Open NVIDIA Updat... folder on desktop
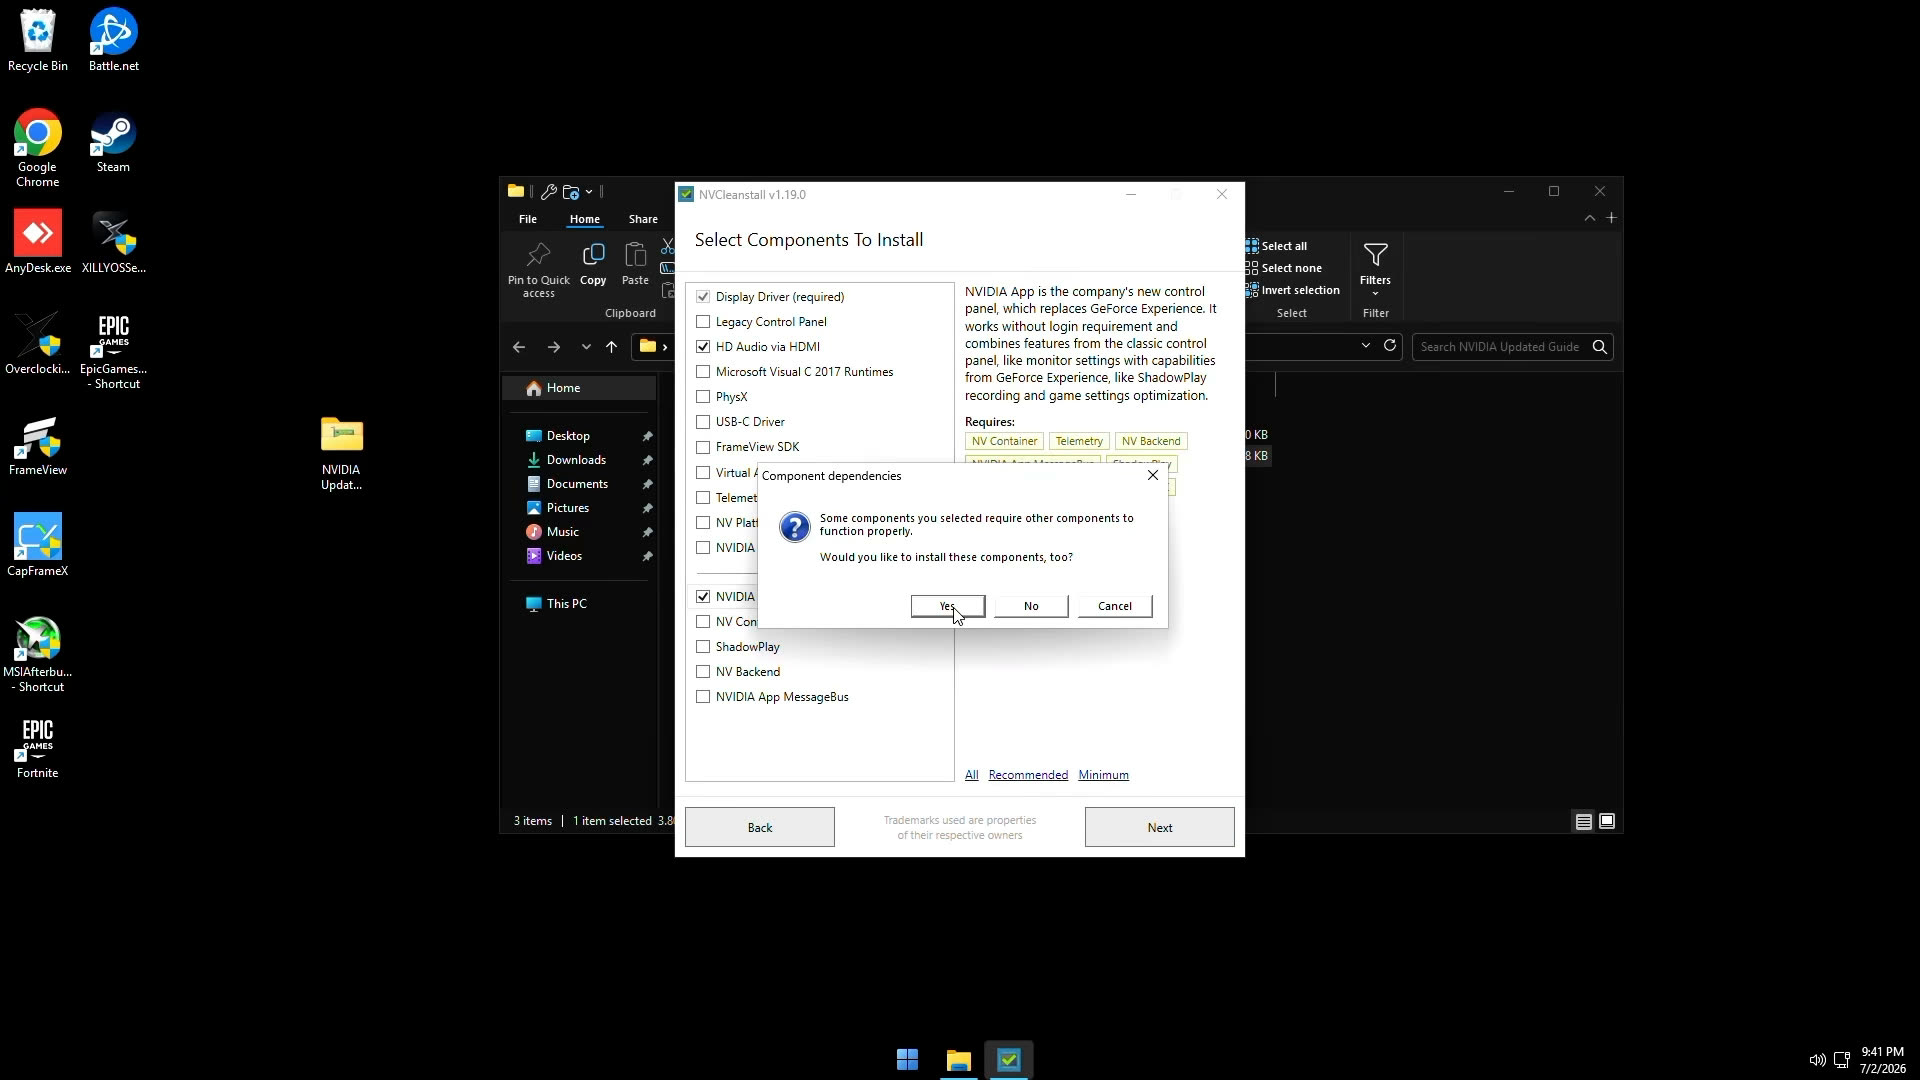The image size is (1920, 1080). (x=342, y=453)
